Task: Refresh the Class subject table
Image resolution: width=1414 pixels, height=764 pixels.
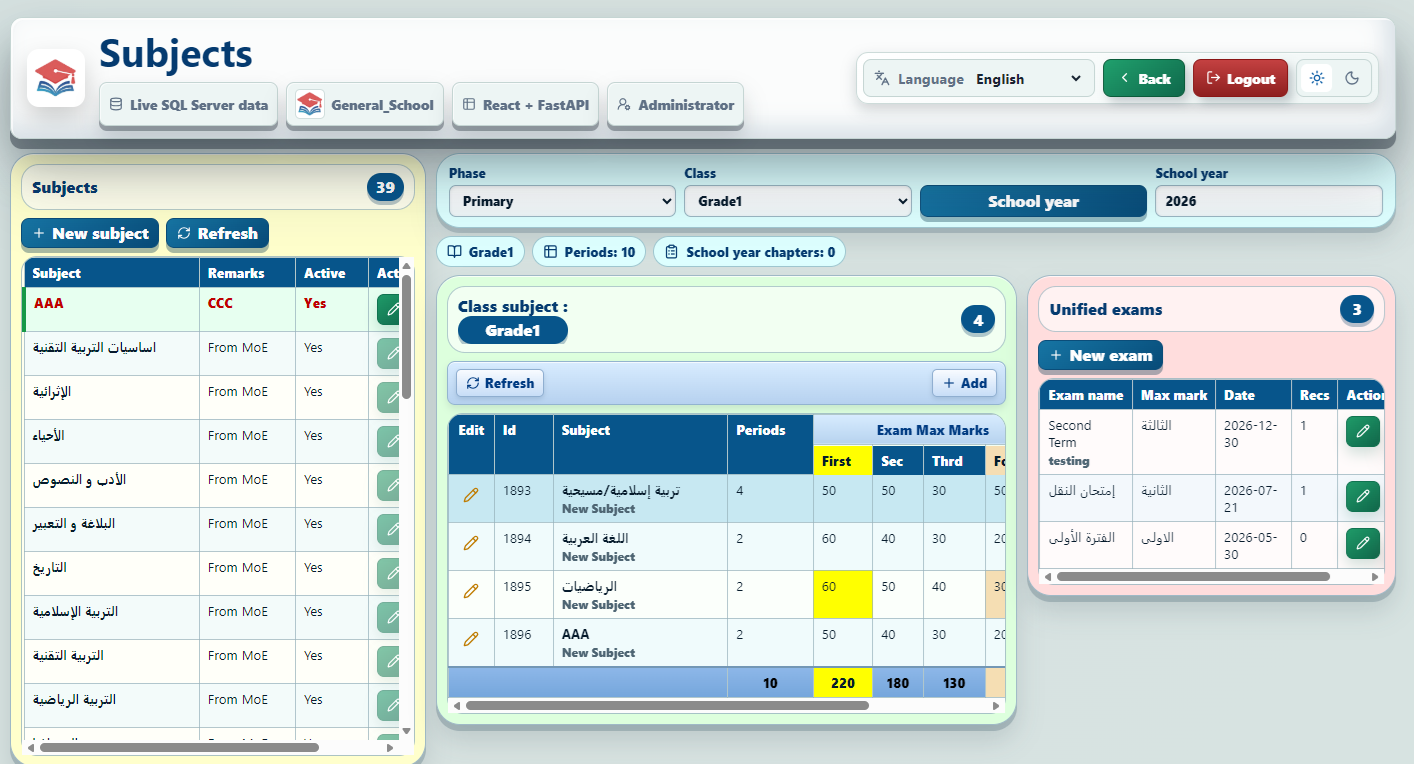Action: pos(500,383)
